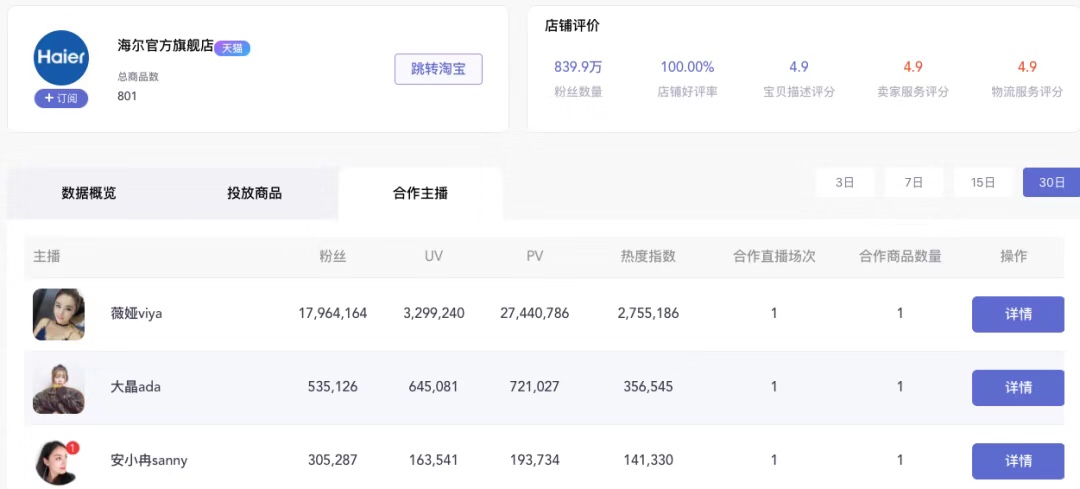Click the 645,081 UV cell

coord(434,387)
